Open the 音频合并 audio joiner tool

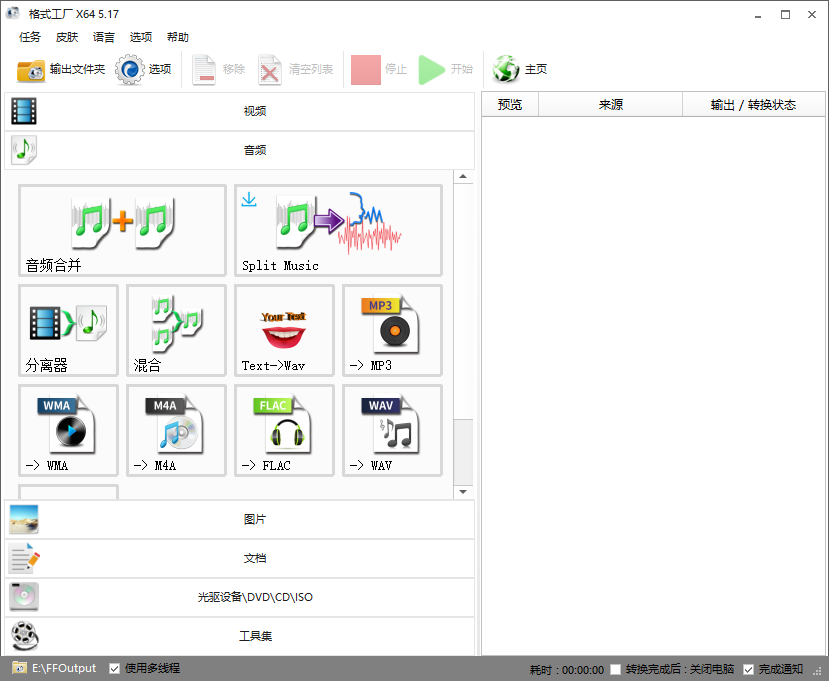coord(122,230)
